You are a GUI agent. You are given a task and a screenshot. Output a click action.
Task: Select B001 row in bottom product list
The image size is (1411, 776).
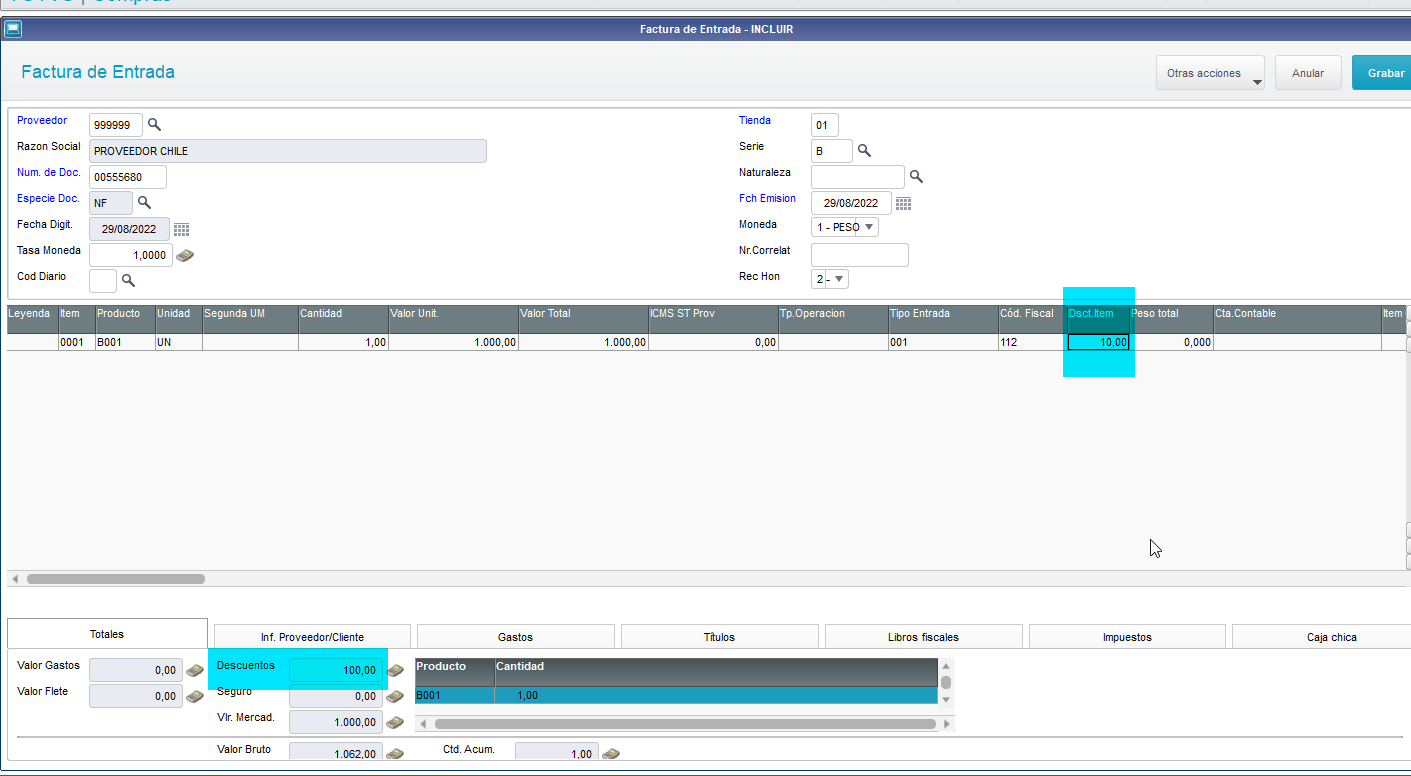tap(676, 695)
